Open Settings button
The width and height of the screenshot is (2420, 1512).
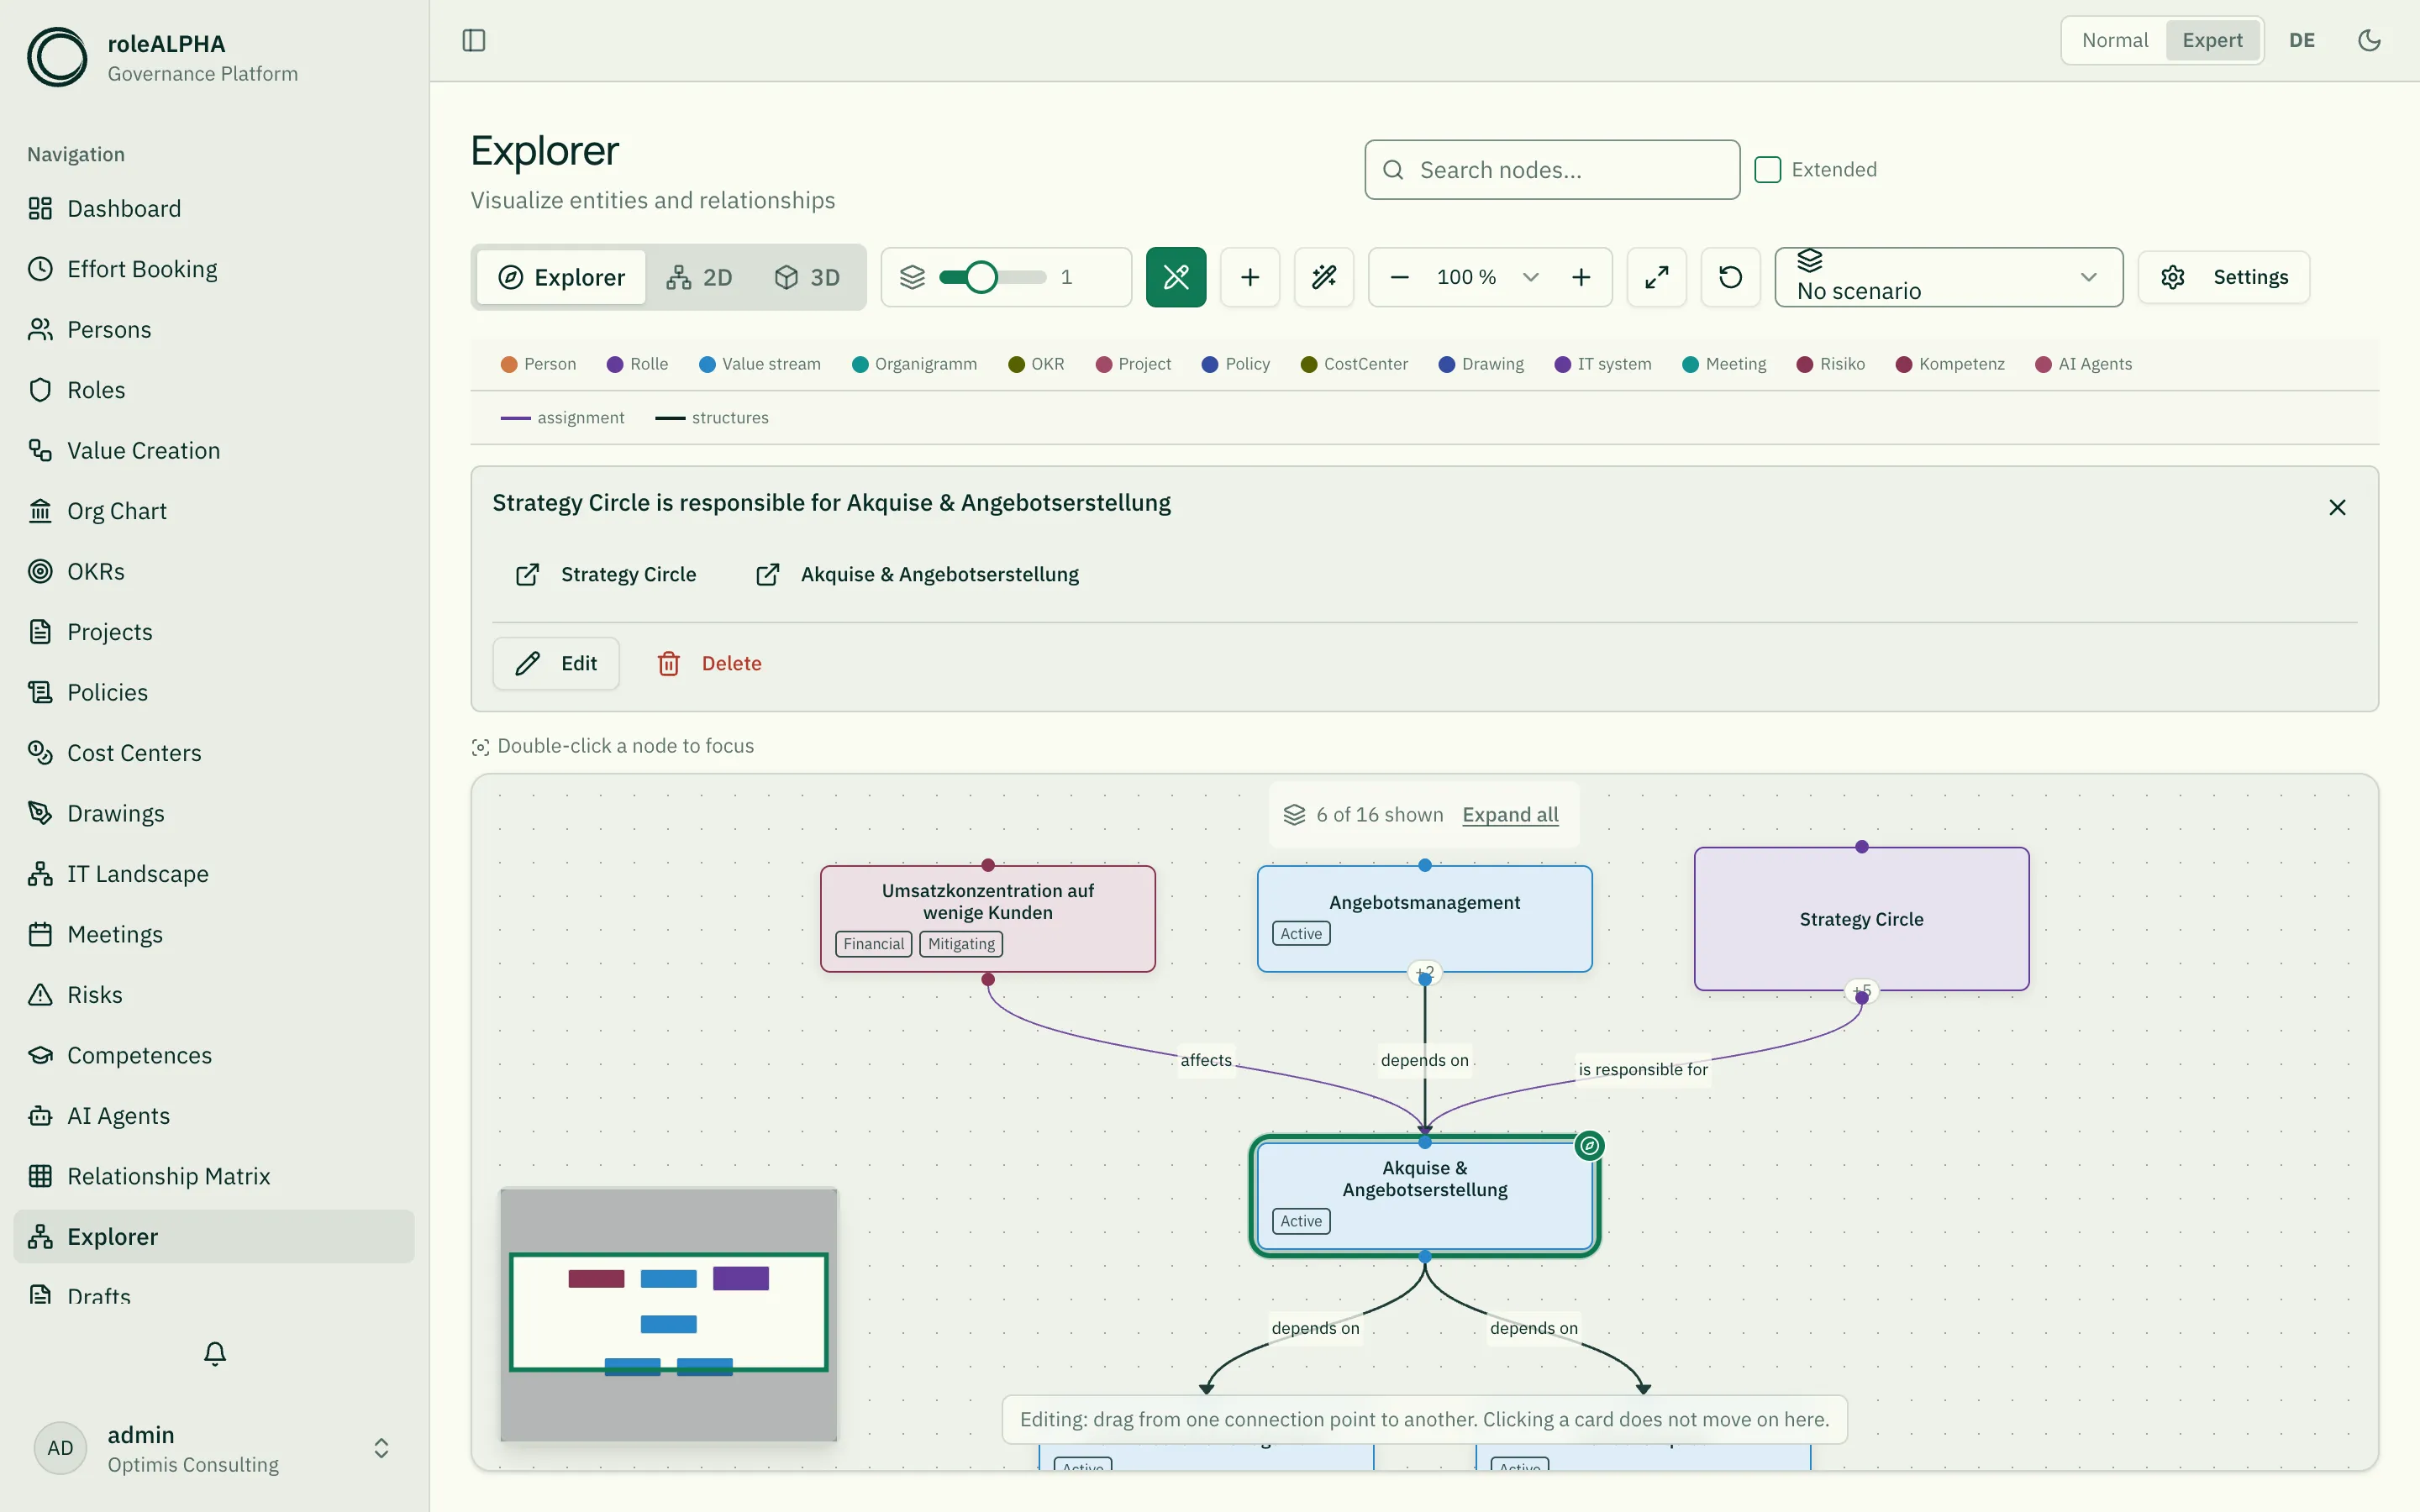coord(2224,277)
